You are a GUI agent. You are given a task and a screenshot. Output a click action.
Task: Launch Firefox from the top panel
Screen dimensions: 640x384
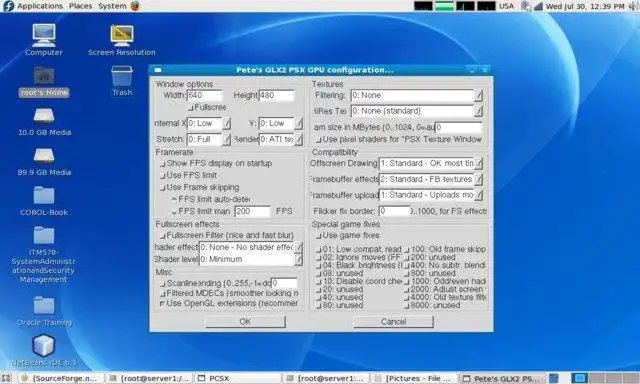tap(136, 6)
